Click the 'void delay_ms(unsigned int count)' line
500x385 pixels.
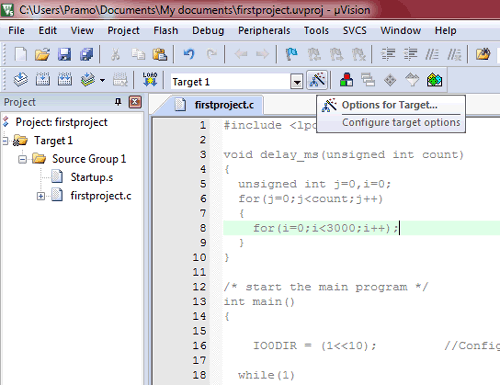[x=343, y=155]
